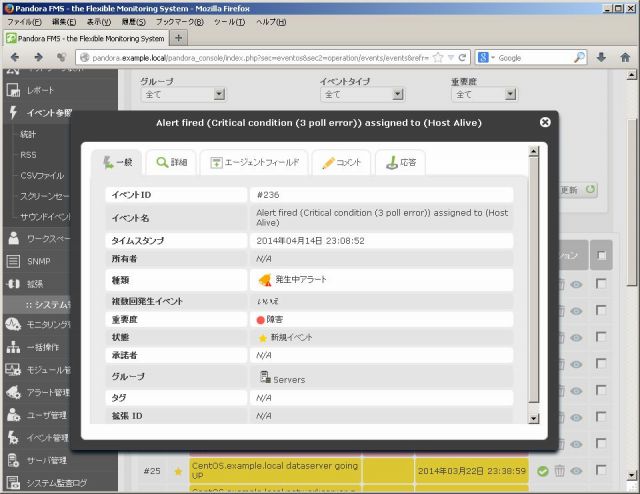Viewport: 640px width, 494px height.
Task: Open イベント参照 sidebar section
Action: (x=49, y=113)
